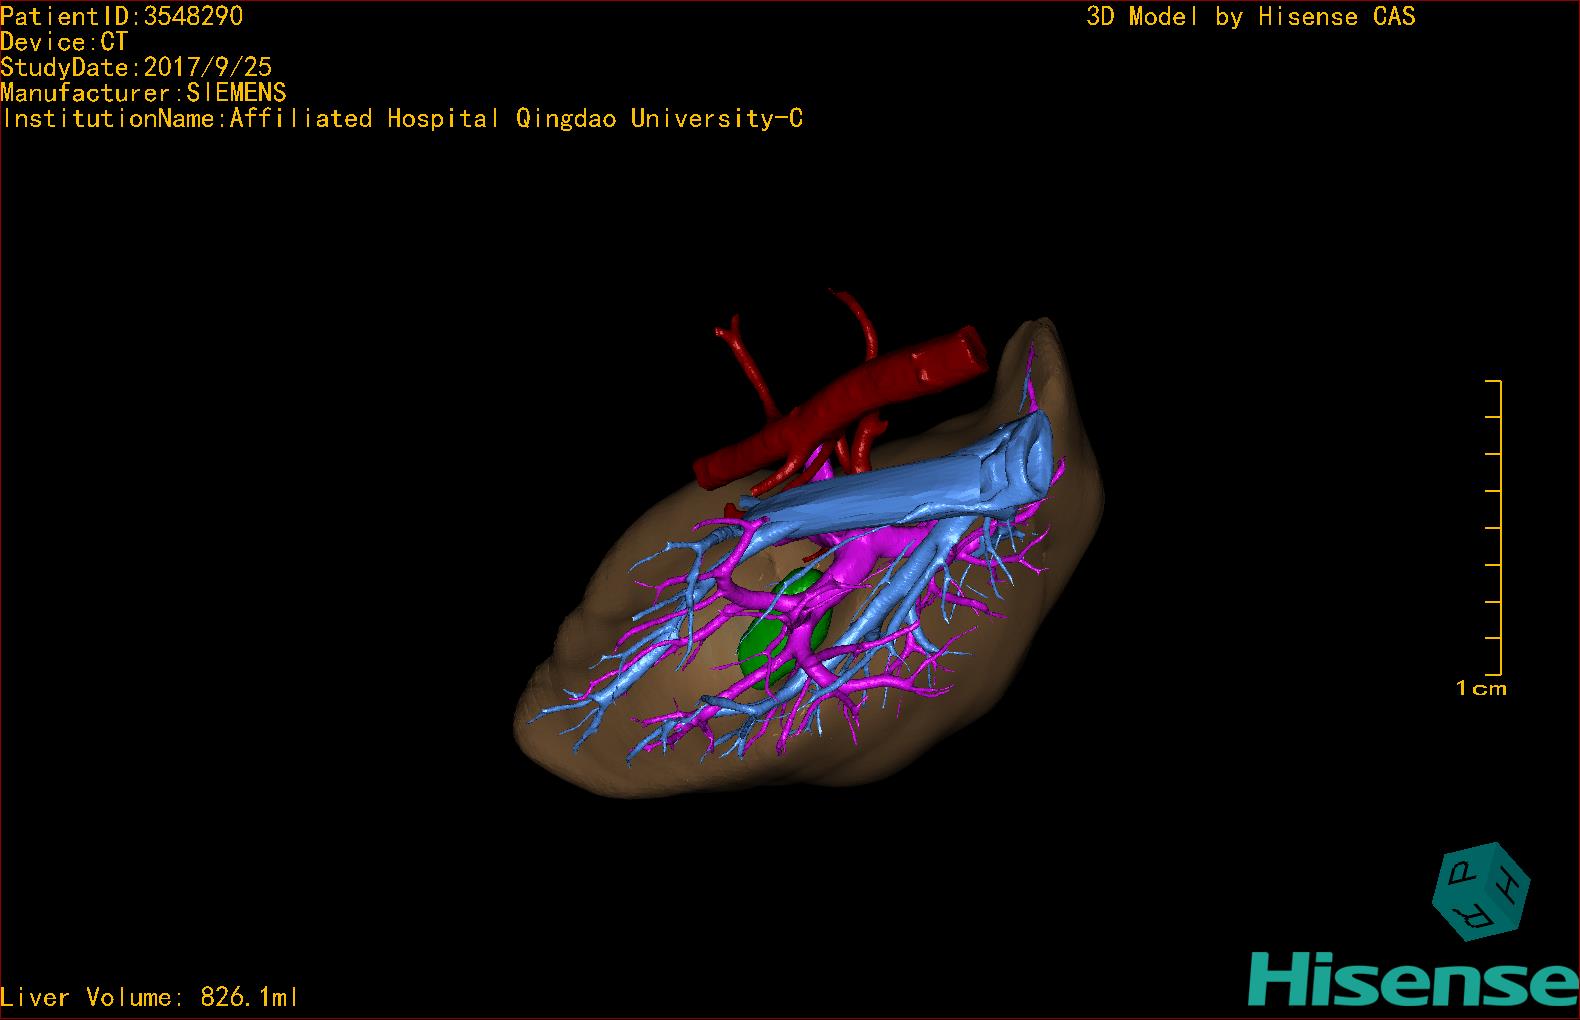Click the '3D Model by Hisense CAS' title

[1251, 17]
